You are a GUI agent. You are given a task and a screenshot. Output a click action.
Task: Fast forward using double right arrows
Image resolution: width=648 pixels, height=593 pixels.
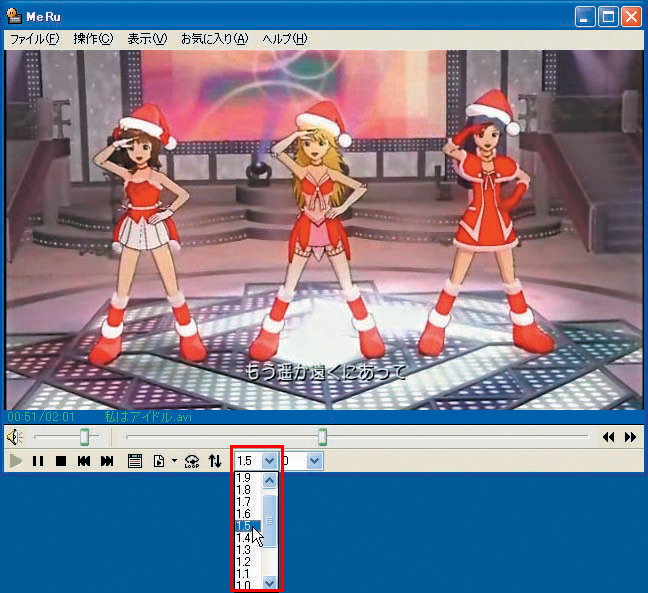(x=630, y=437)
